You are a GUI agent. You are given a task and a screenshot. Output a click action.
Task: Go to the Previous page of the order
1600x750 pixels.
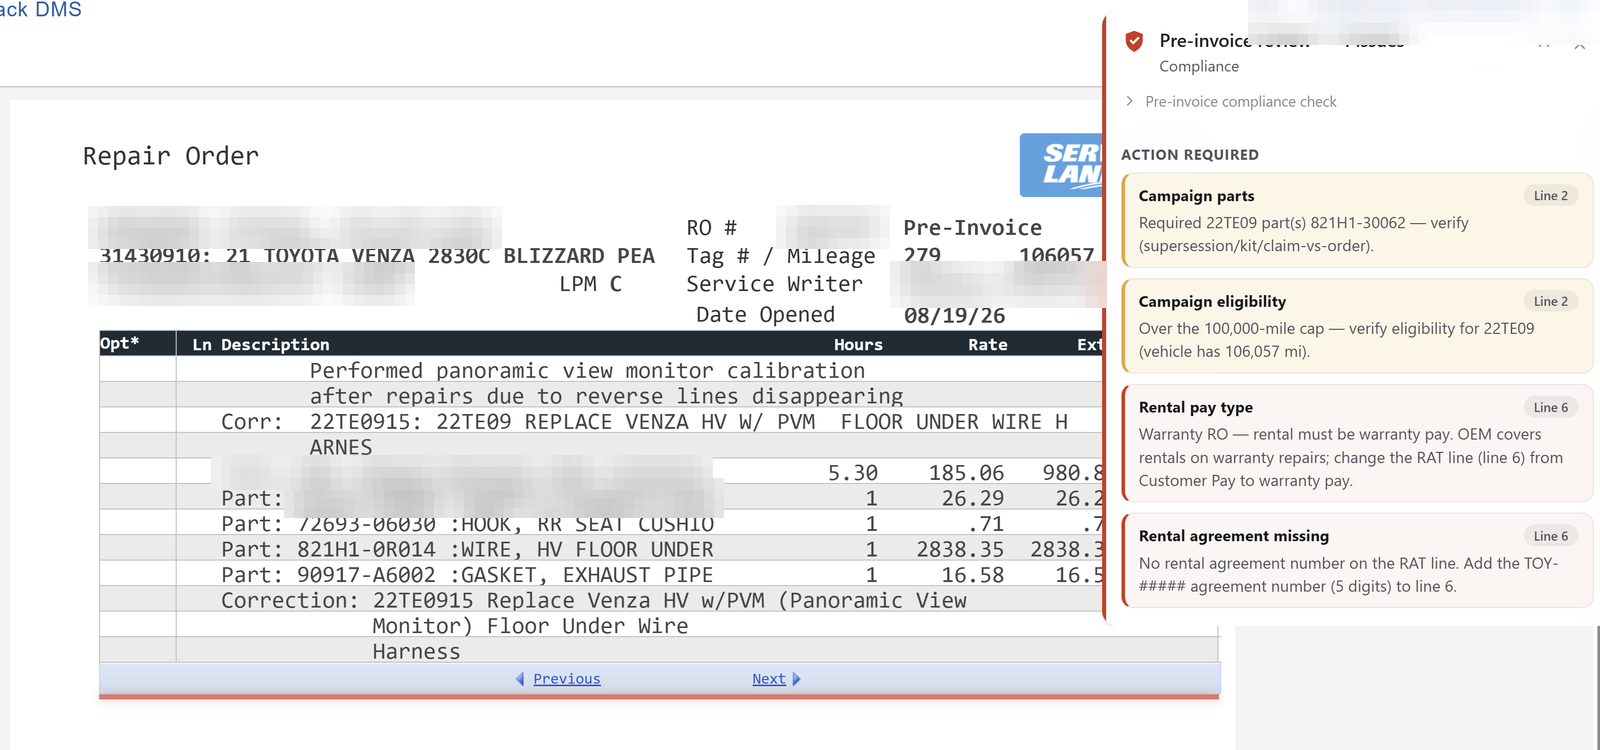pos(567,679)
